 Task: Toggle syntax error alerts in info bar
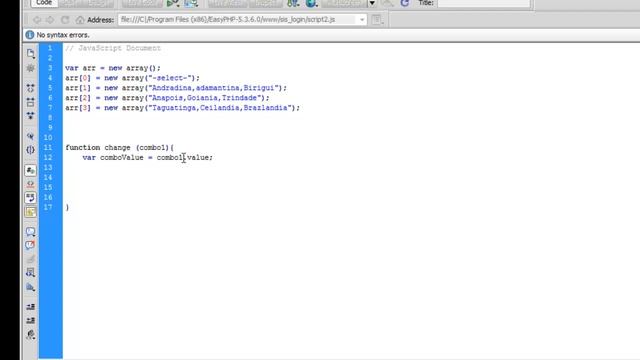[31, 212]
